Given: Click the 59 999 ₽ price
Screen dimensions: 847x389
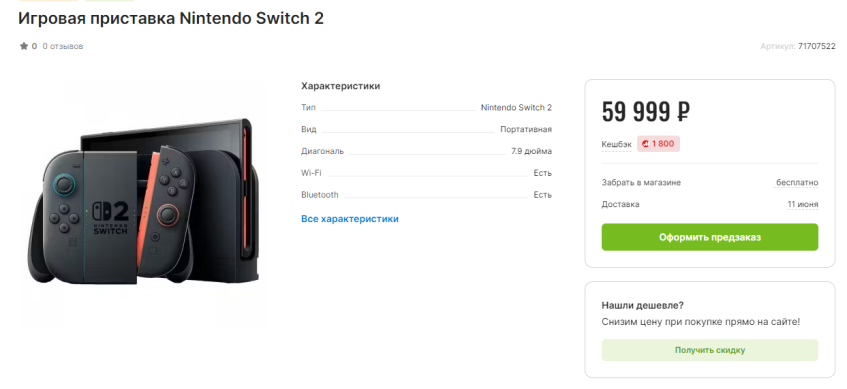Looking at the screenshot, I should (x=646, y=112).
